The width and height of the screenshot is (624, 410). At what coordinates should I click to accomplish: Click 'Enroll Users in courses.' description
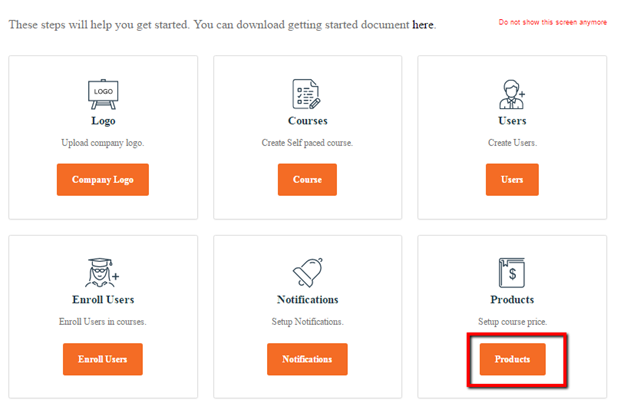103,322
